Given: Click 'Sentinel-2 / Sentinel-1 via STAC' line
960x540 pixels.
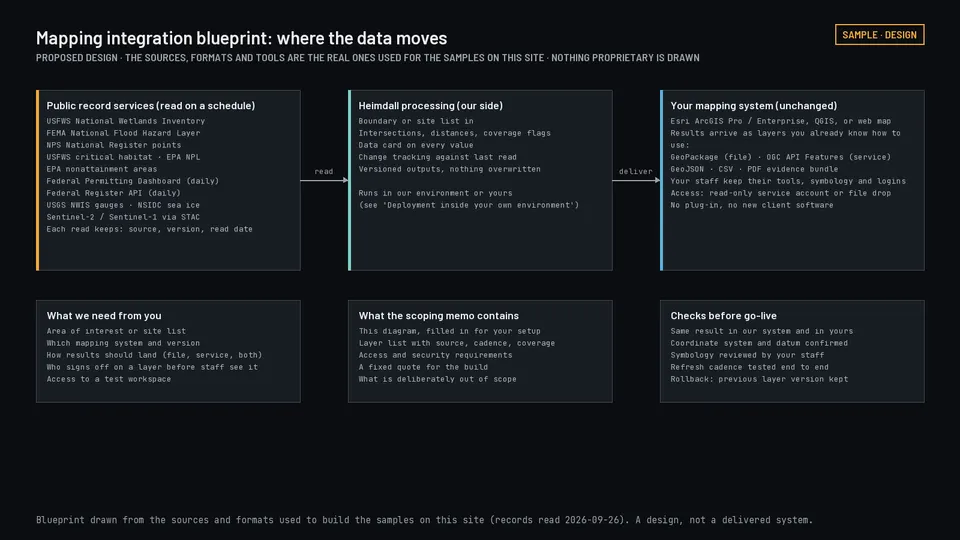Looking at the screenshot, I should point(123,217).
